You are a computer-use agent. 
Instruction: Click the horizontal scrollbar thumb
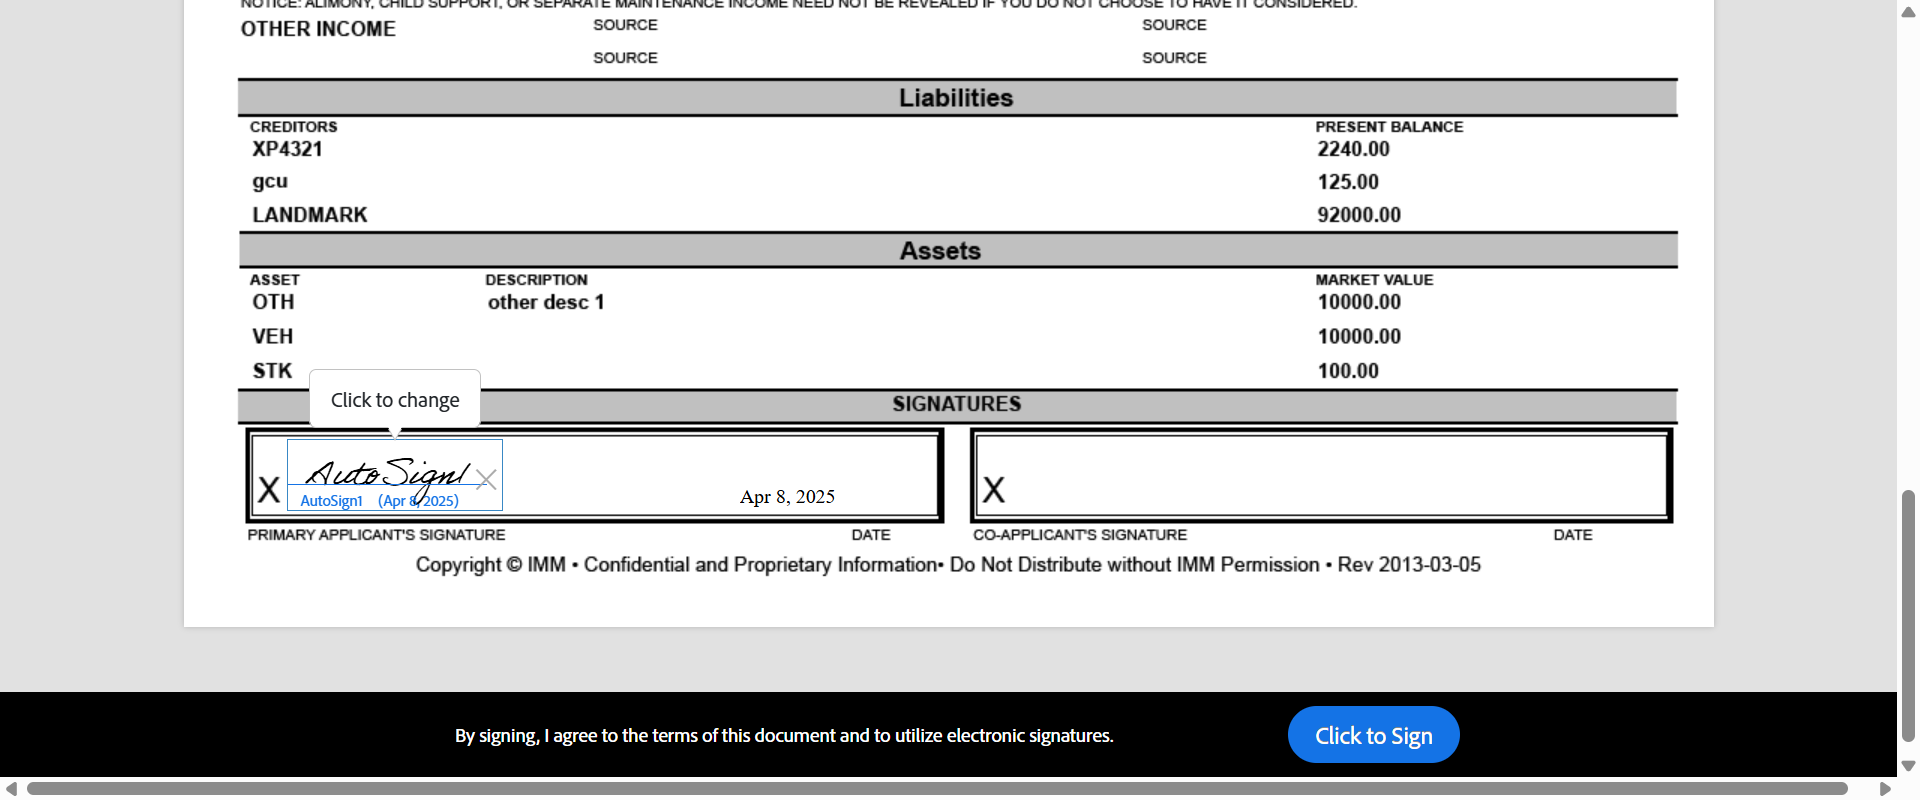pyautogui.click(x=937, y=789)
